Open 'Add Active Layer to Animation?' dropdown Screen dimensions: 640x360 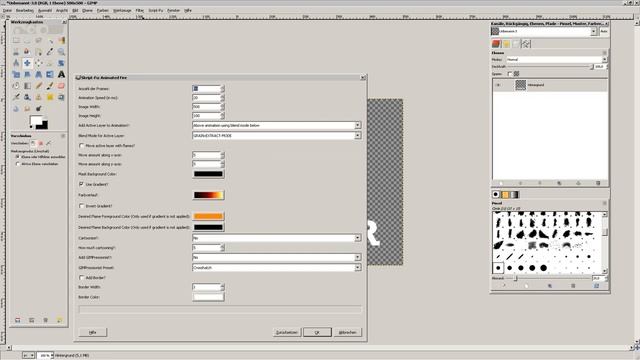pos(276,125)
